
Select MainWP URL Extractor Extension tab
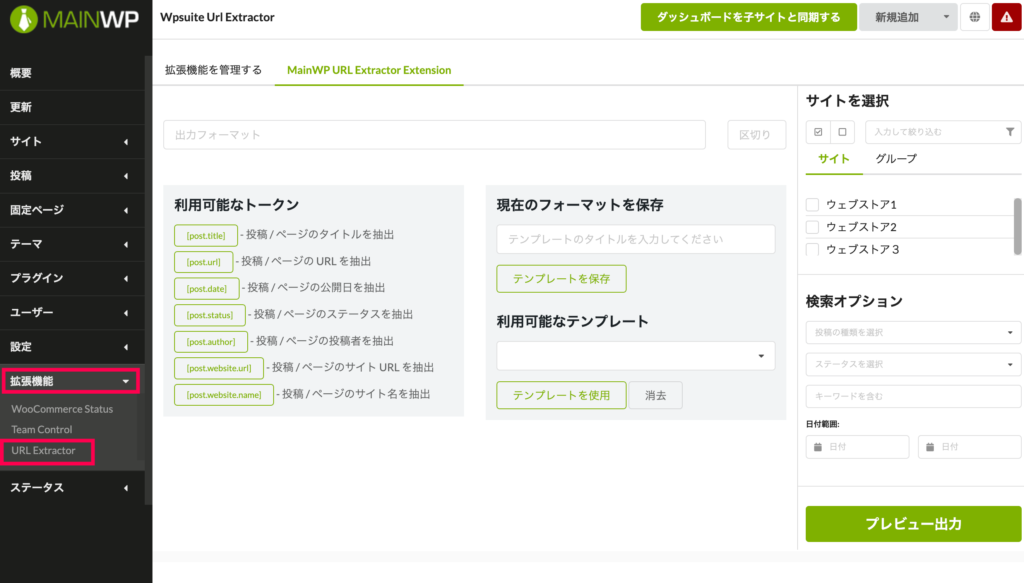point(369,70)
